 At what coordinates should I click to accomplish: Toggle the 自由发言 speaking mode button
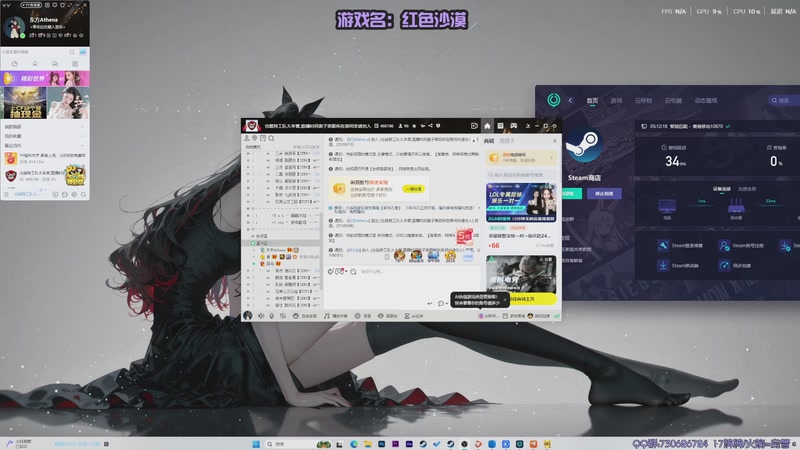305,316
